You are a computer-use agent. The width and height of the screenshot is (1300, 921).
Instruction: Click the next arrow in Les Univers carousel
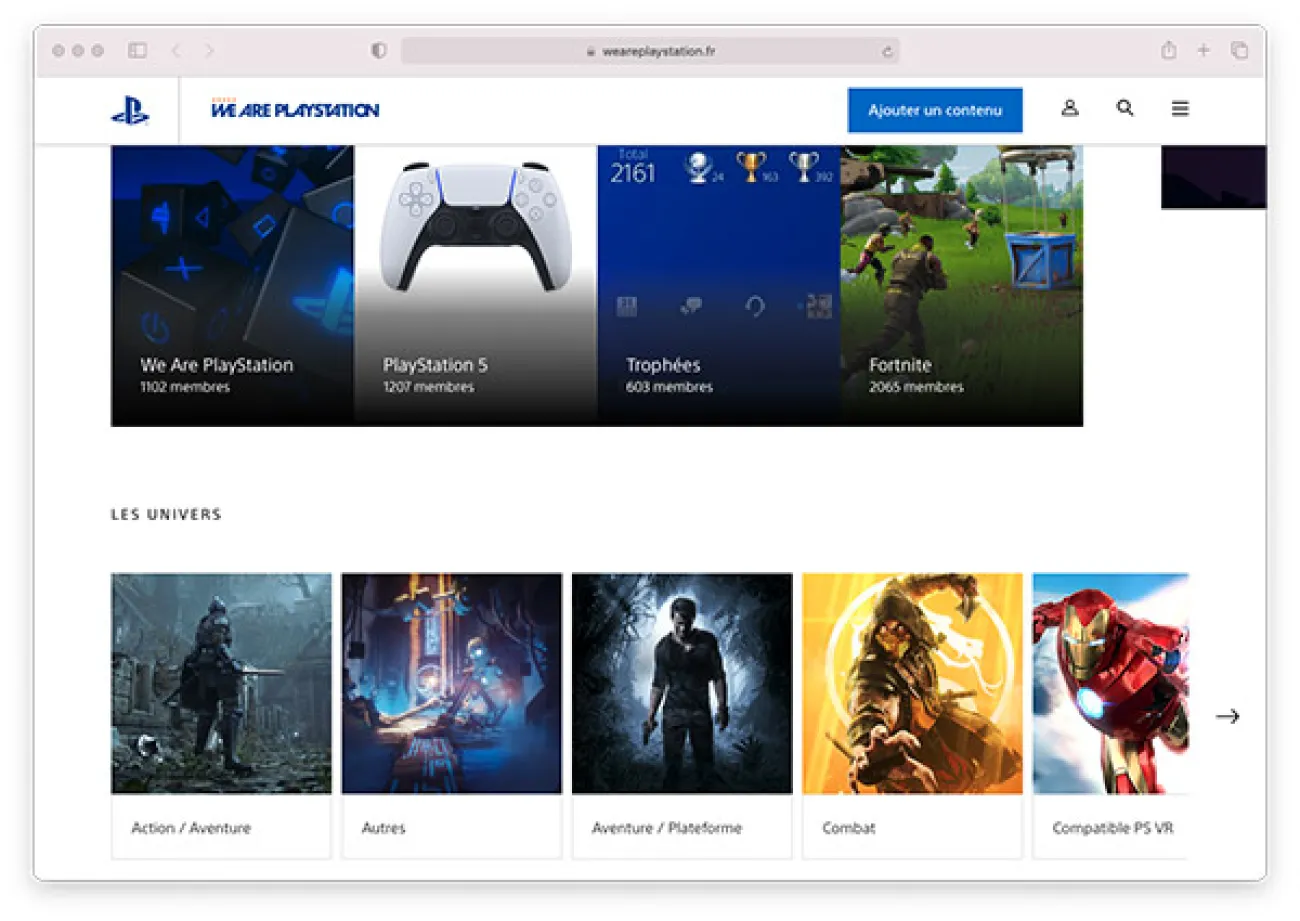pos(1227,716)
